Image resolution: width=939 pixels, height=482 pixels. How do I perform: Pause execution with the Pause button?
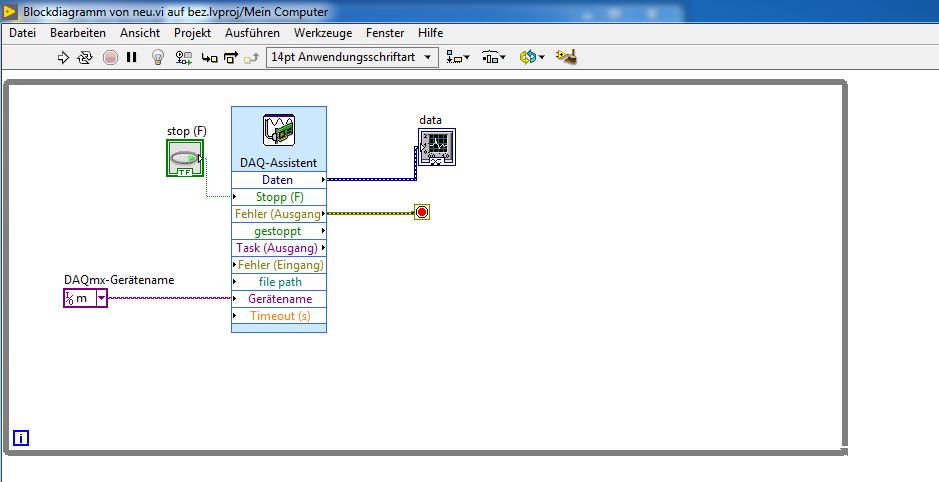point(132,57)
